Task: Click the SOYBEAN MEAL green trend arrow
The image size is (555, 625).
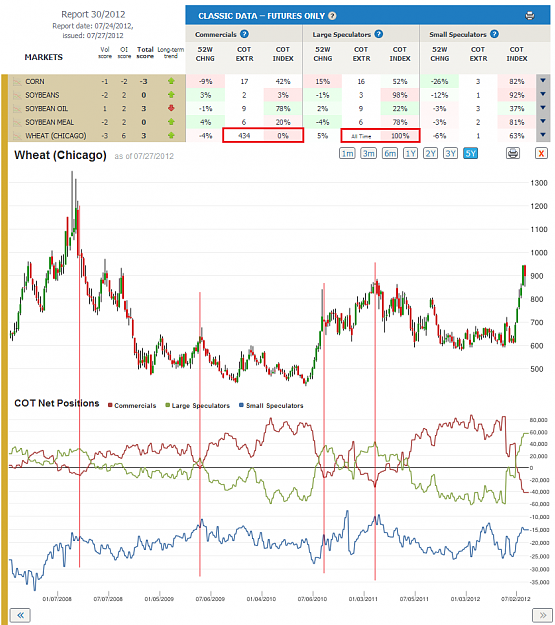Action: [x=171, y=122]
